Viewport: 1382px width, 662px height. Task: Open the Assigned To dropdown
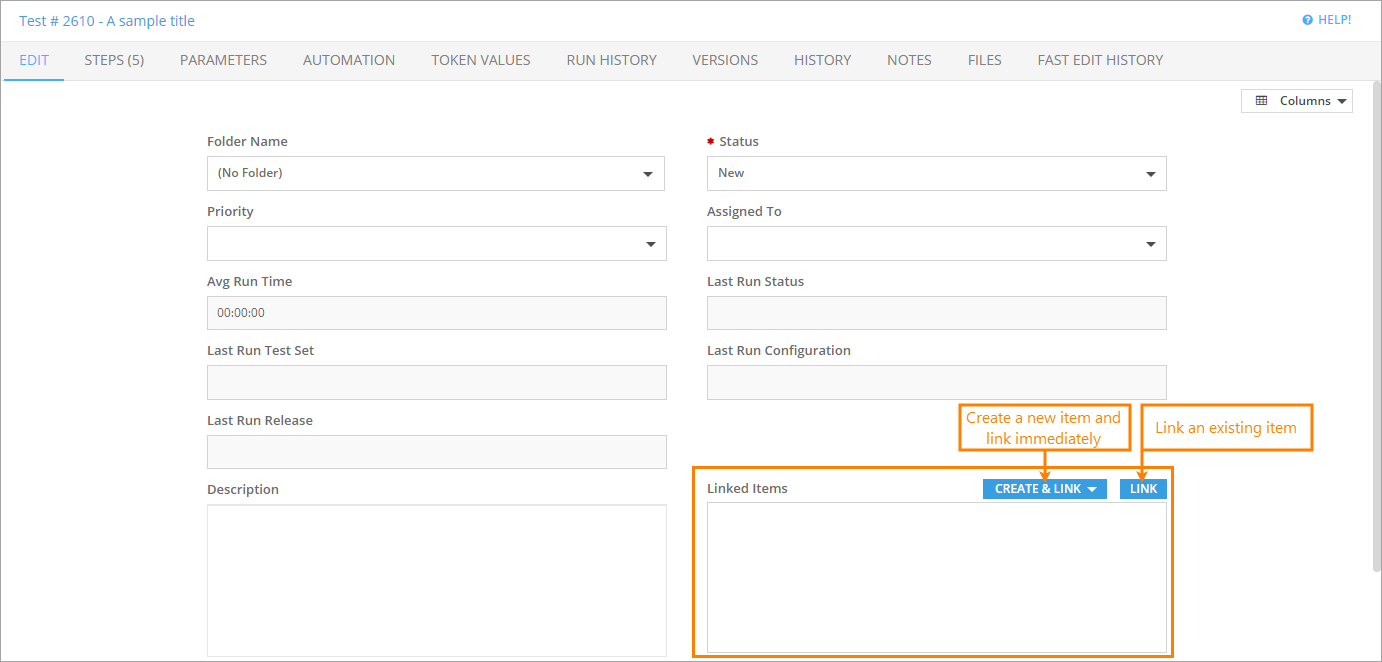(936, 243)
